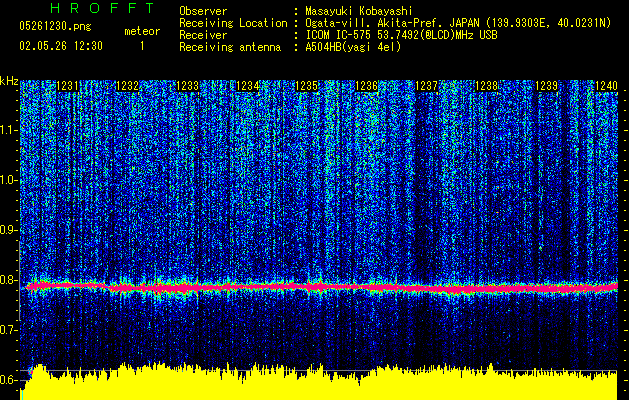This screenshot has height=400, width=629.
Task: Click the observer name Masayuki Kobayashi
Action: pyautogui.click(x=359, y=11)
